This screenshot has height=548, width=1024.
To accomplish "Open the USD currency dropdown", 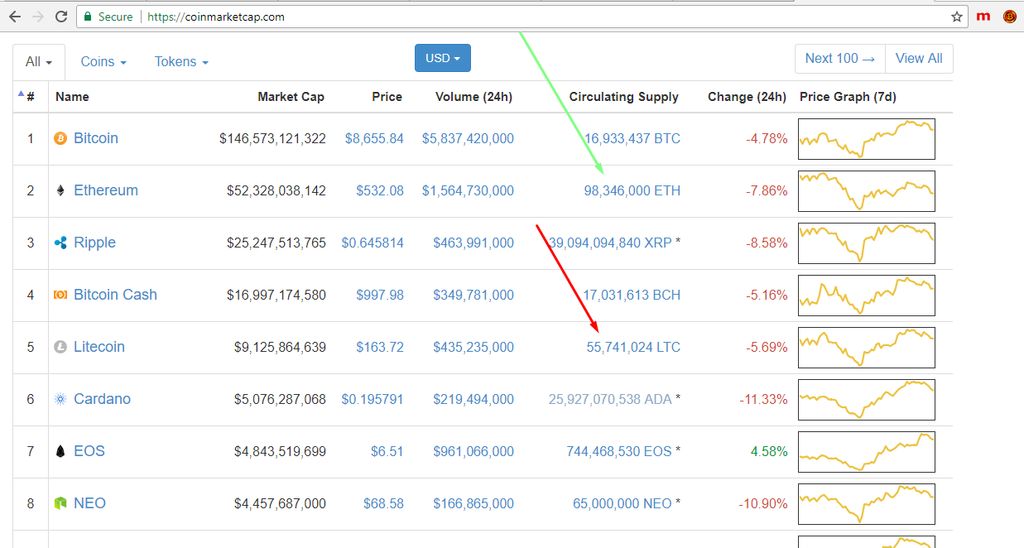I will [x=442, y=58].
